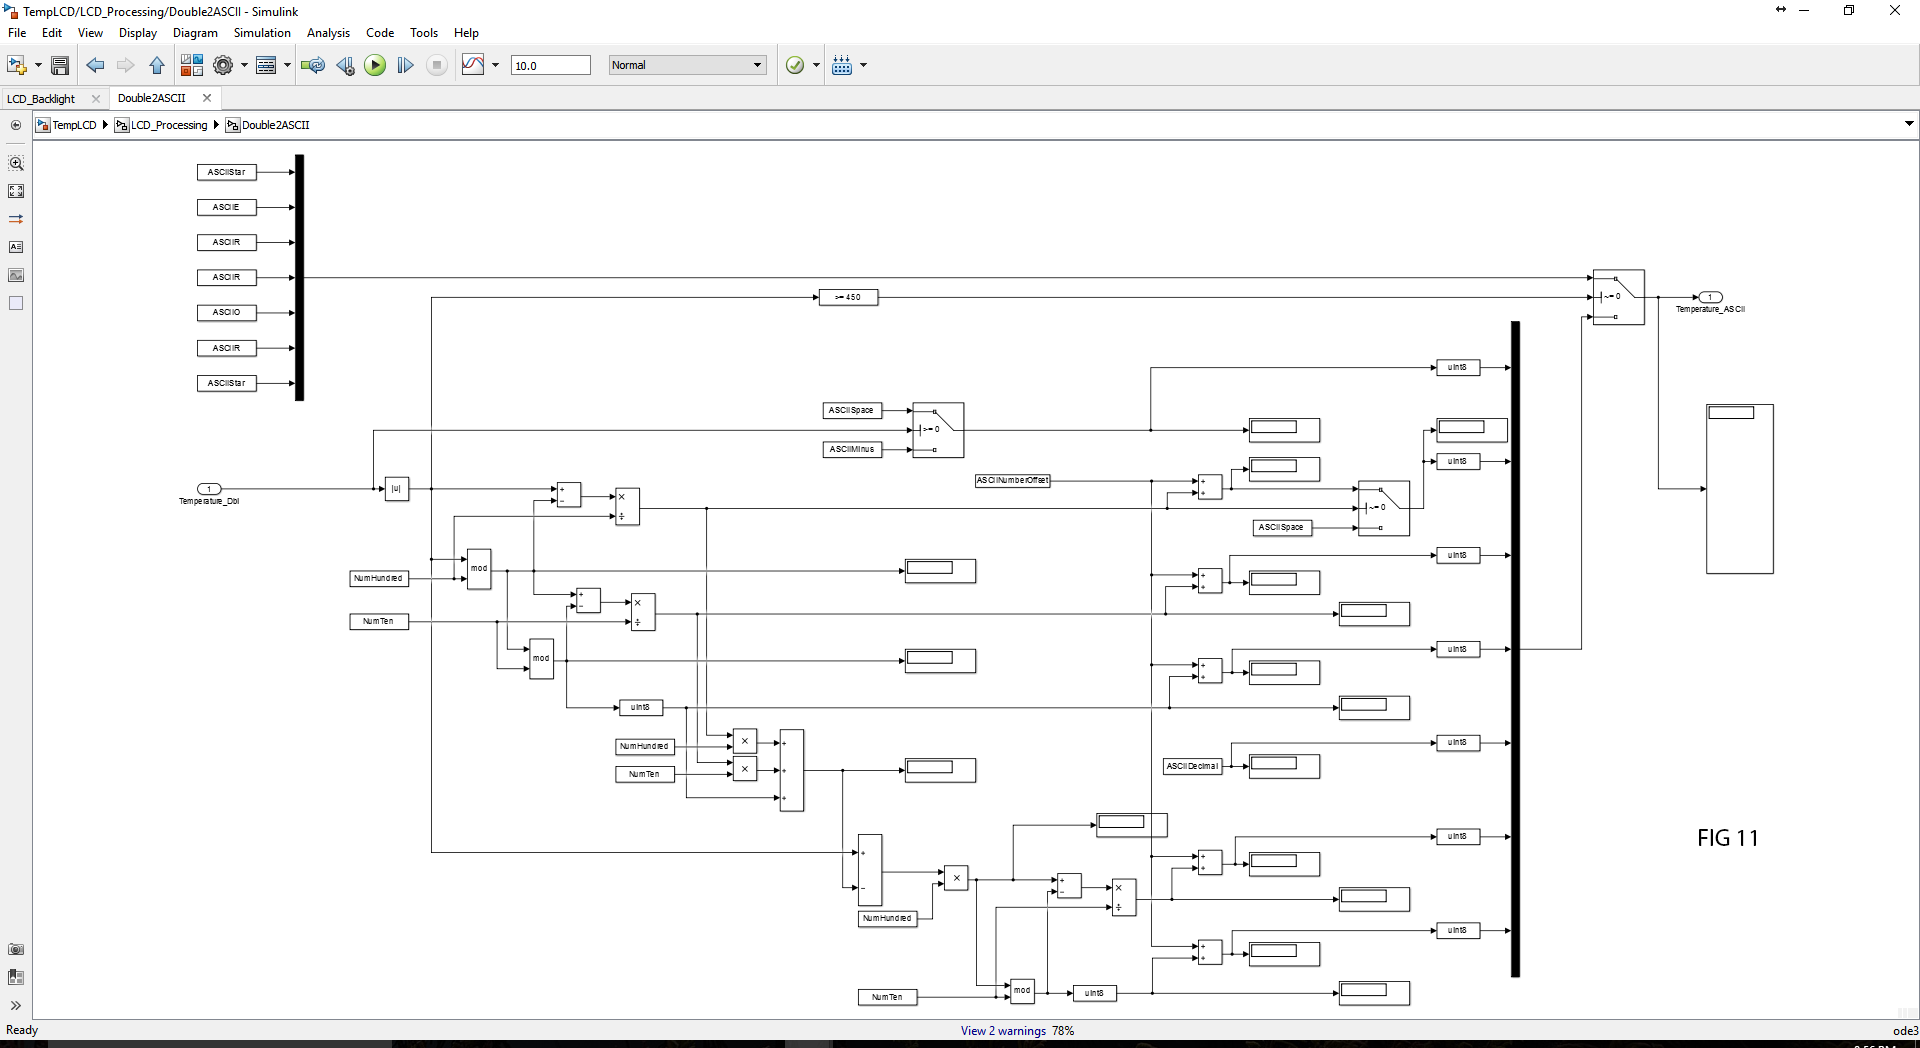Image resolution: width=1920 pixels, height=1048 pixels.
Task: Expand the sidebar overflow chevron
Action: pos(16,1005)
